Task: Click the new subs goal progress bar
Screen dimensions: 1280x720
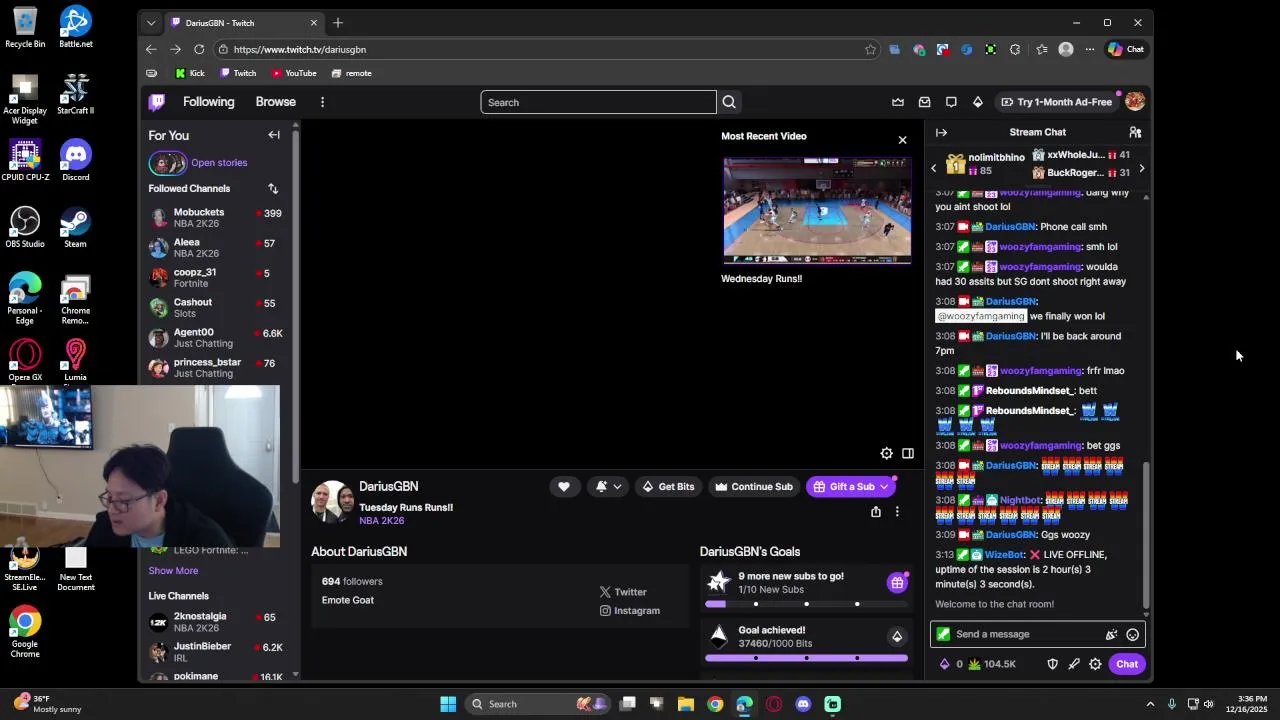Action: (x=806, y=604)
